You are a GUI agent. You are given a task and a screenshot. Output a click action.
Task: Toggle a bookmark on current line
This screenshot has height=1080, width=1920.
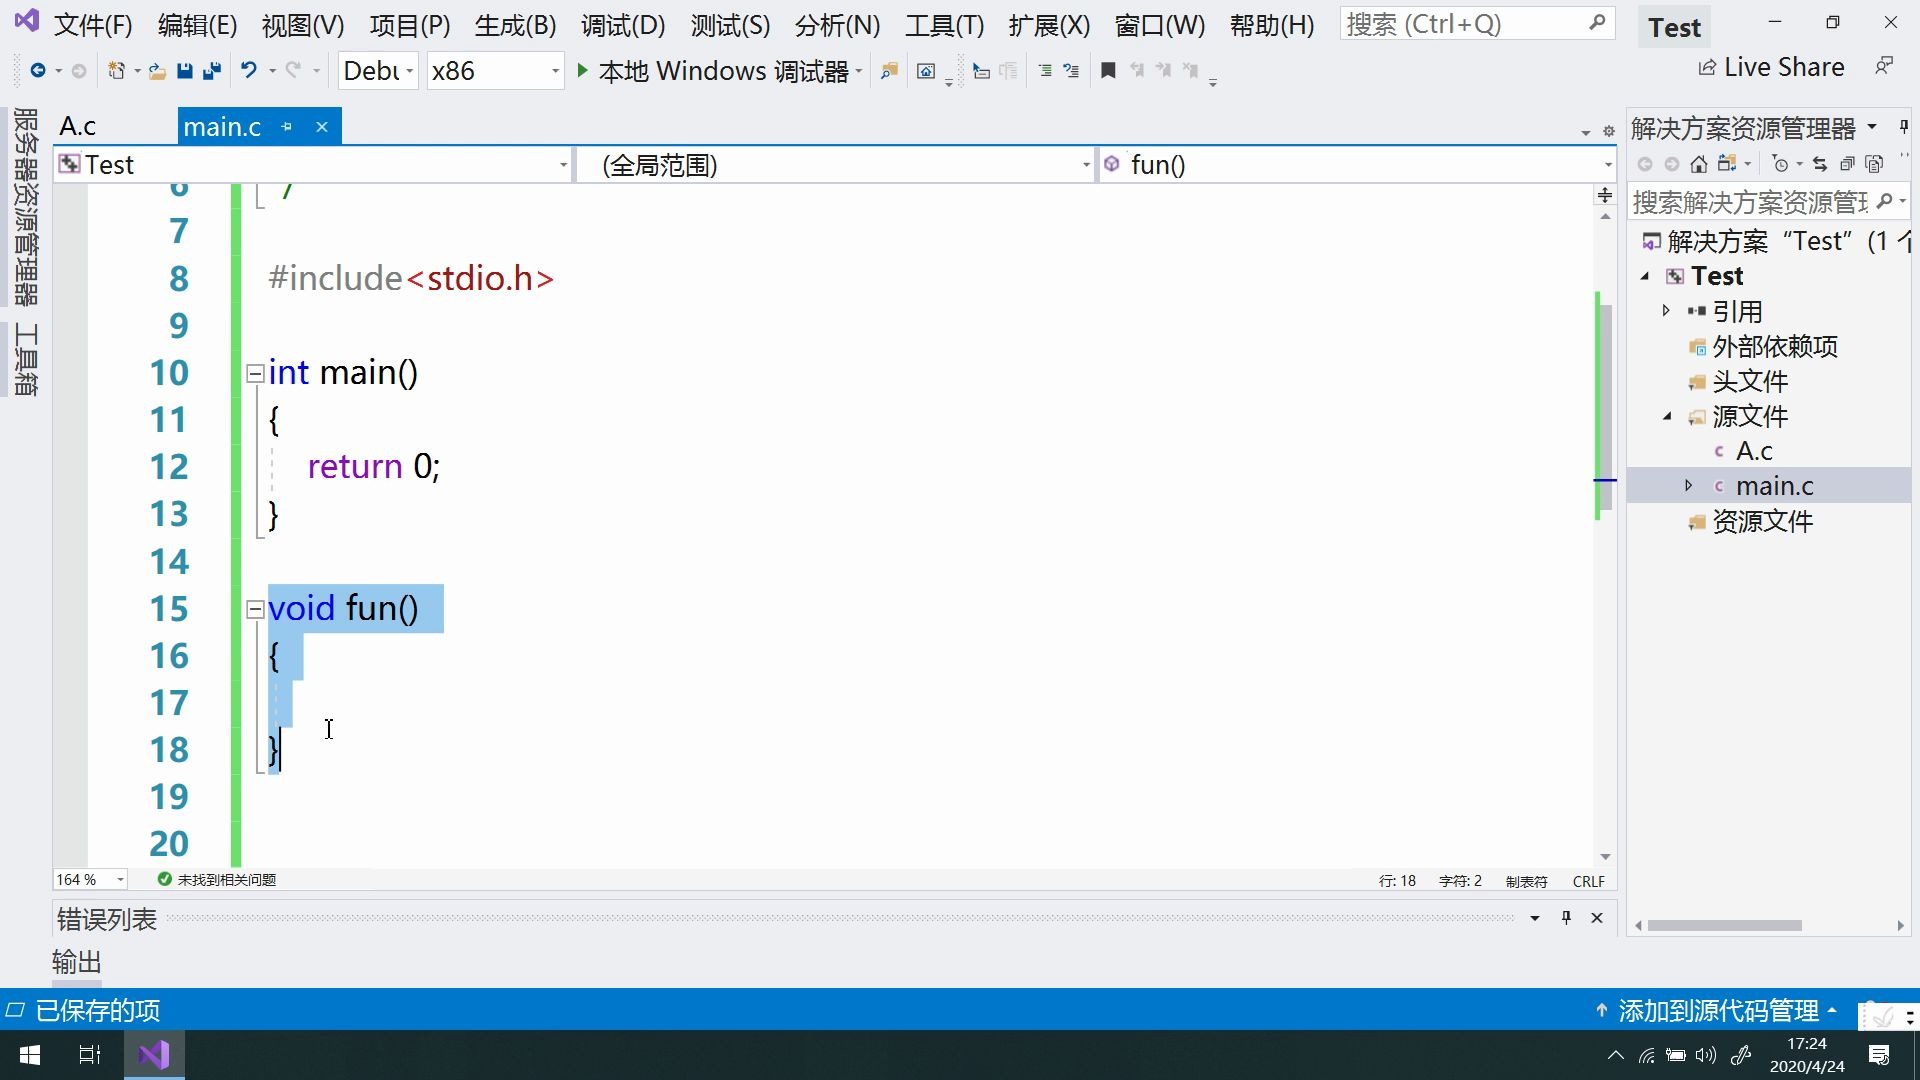pyautogui.click(x=1108, y=70)
